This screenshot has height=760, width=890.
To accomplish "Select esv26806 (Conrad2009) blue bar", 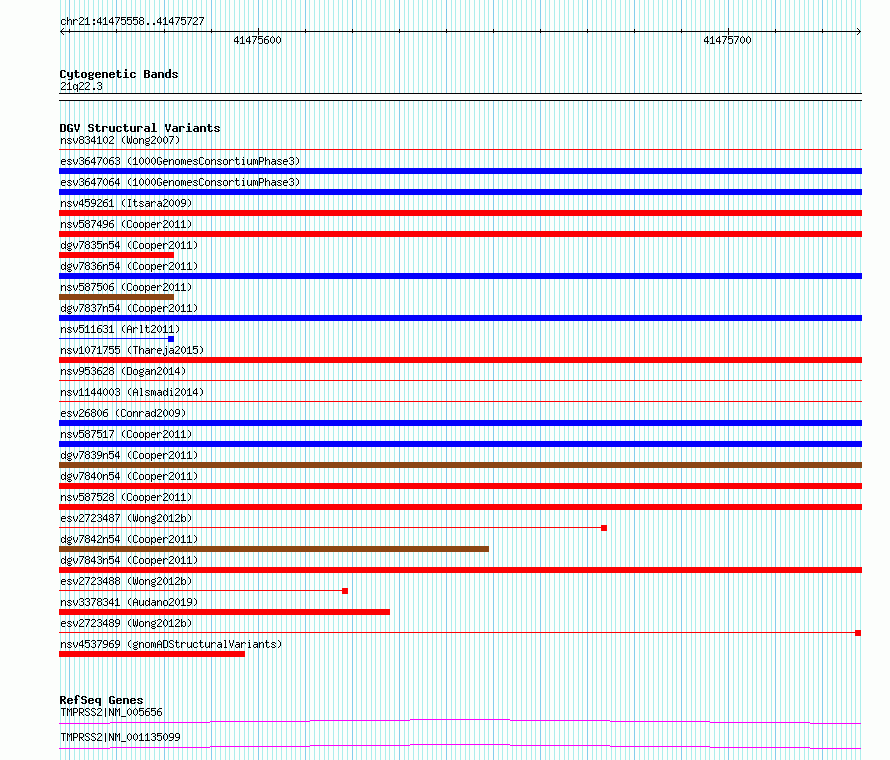I will pos(460,423).
